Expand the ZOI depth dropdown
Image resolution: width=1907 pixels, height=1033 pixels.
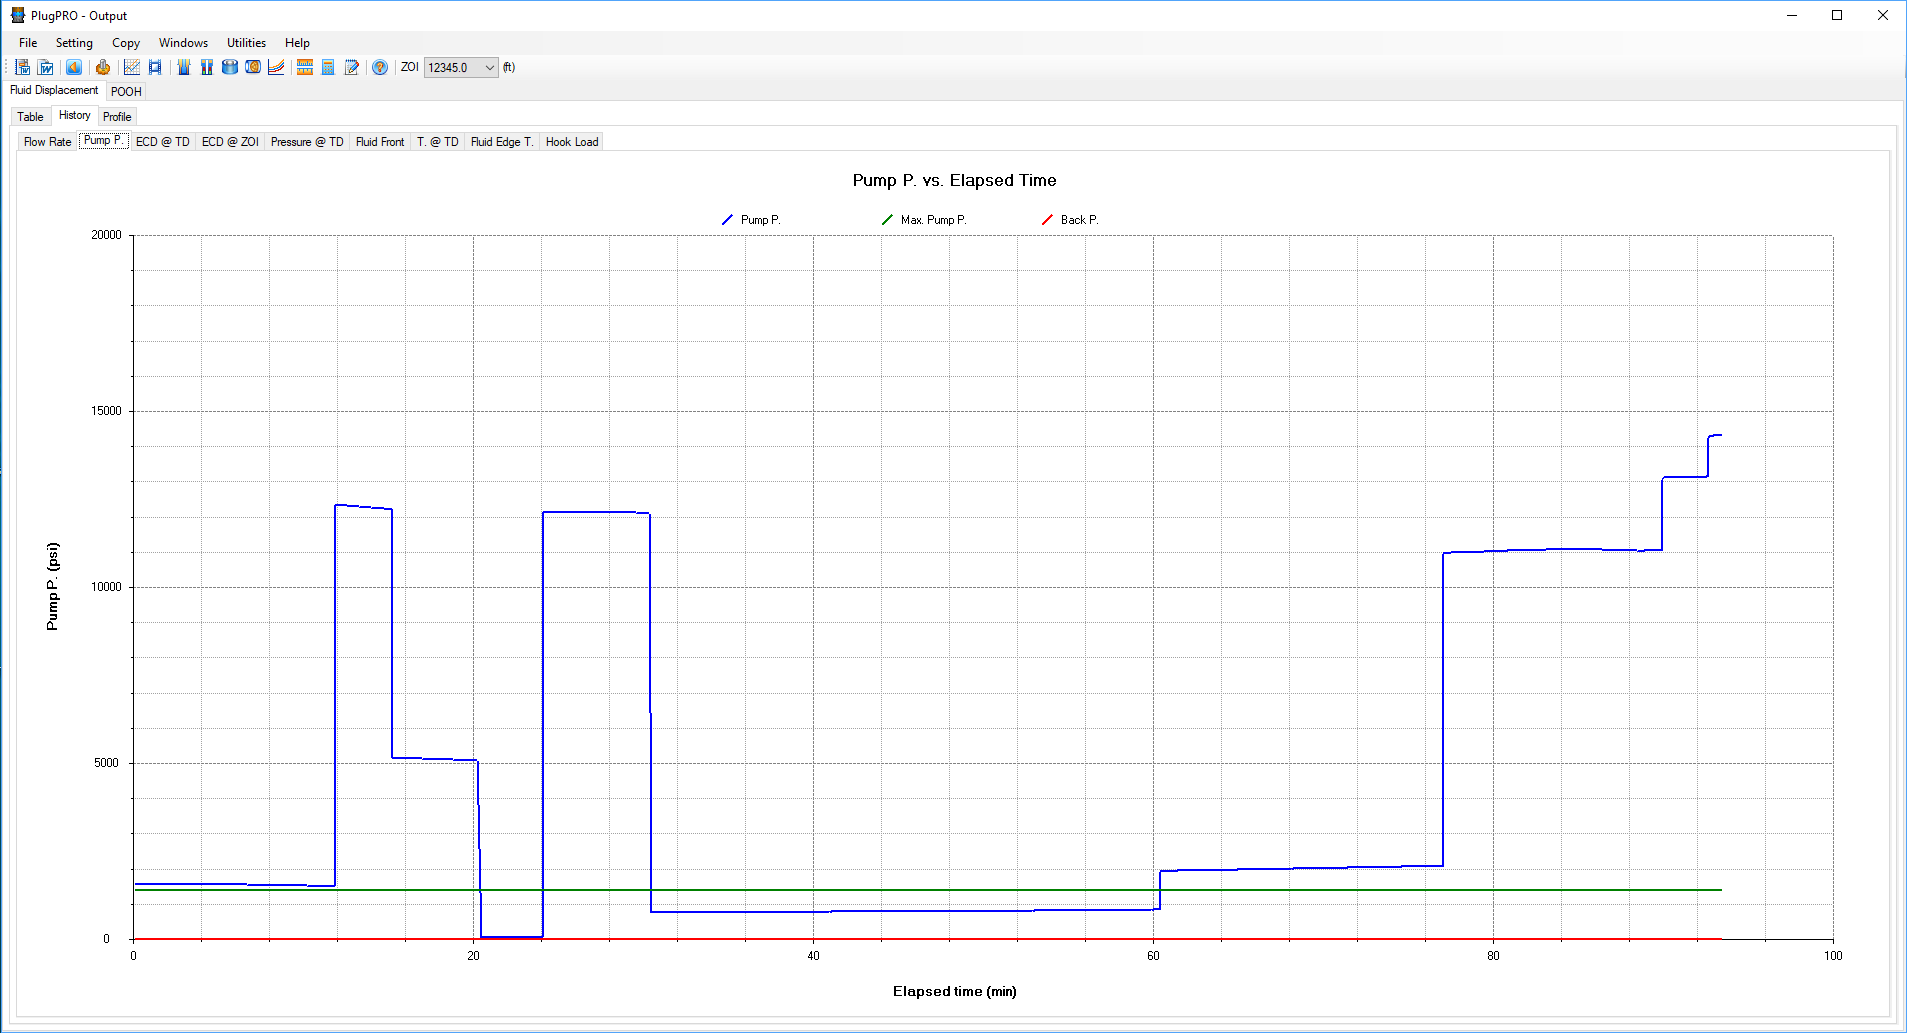489,68
